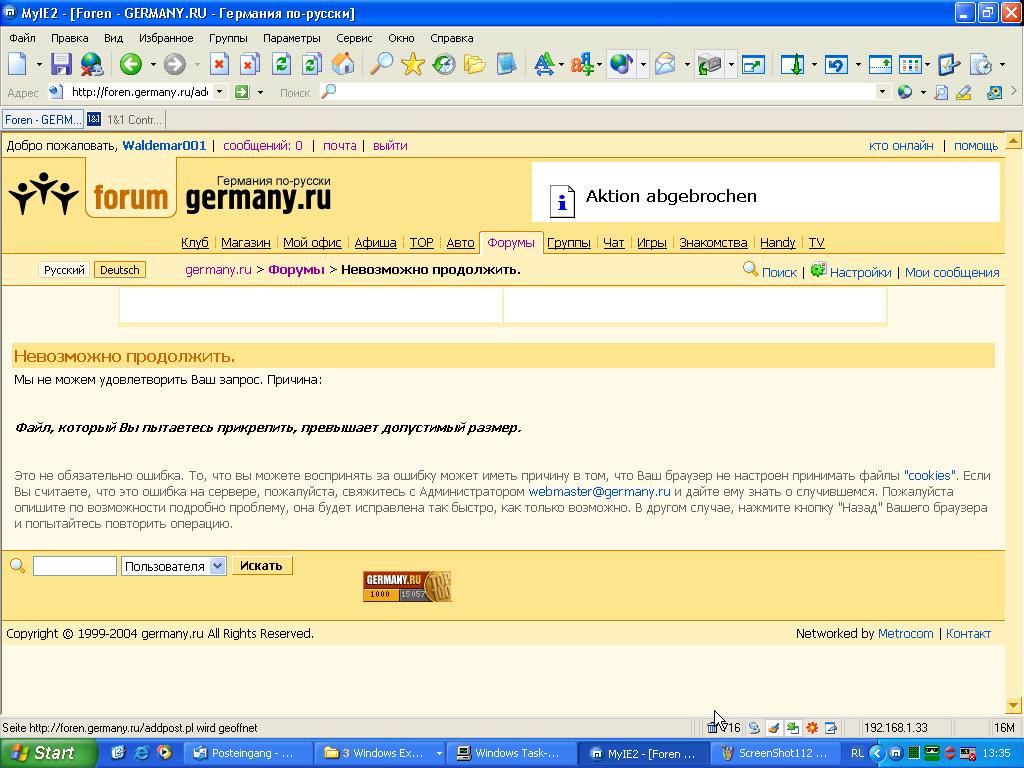Open Favorites with the star icon

click(412, 65)
